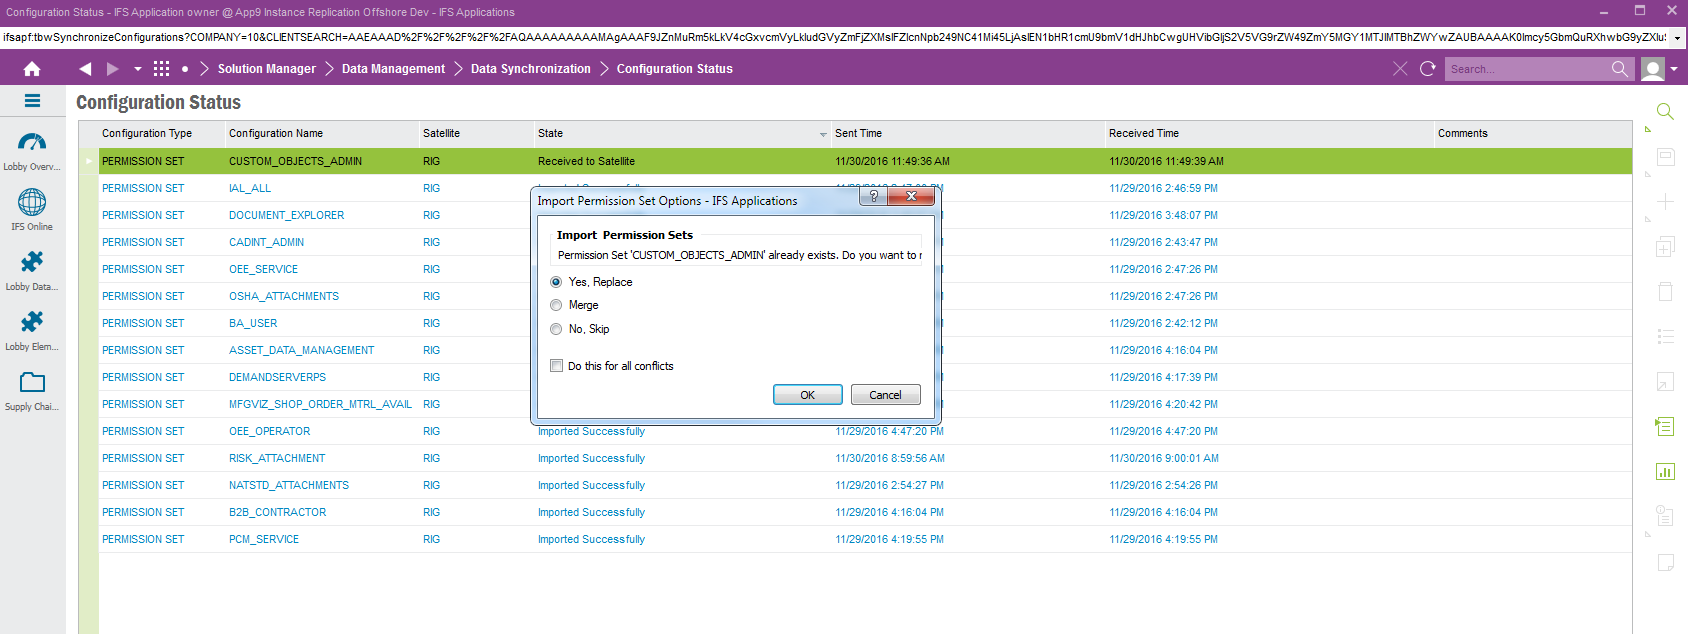Viewport: 1688px width, 634px height.
Task: Enable 'Do this for all conflicts' checkbox
Action: (557, 366)
